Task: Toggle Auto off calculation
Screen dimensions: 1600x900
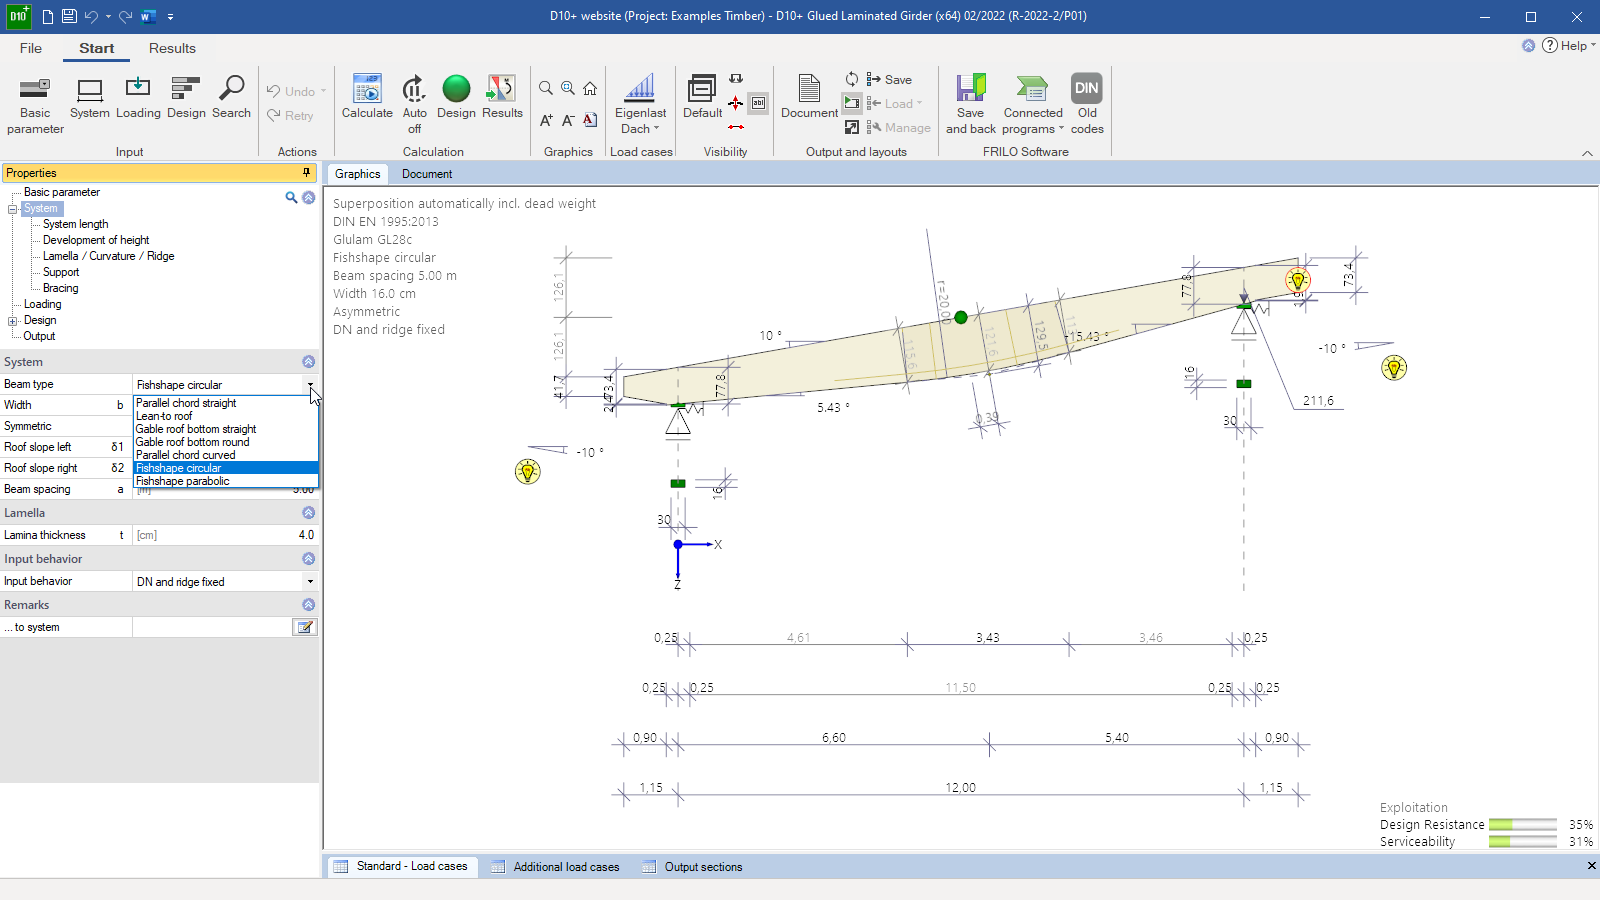Action: (x=414, y=105)
